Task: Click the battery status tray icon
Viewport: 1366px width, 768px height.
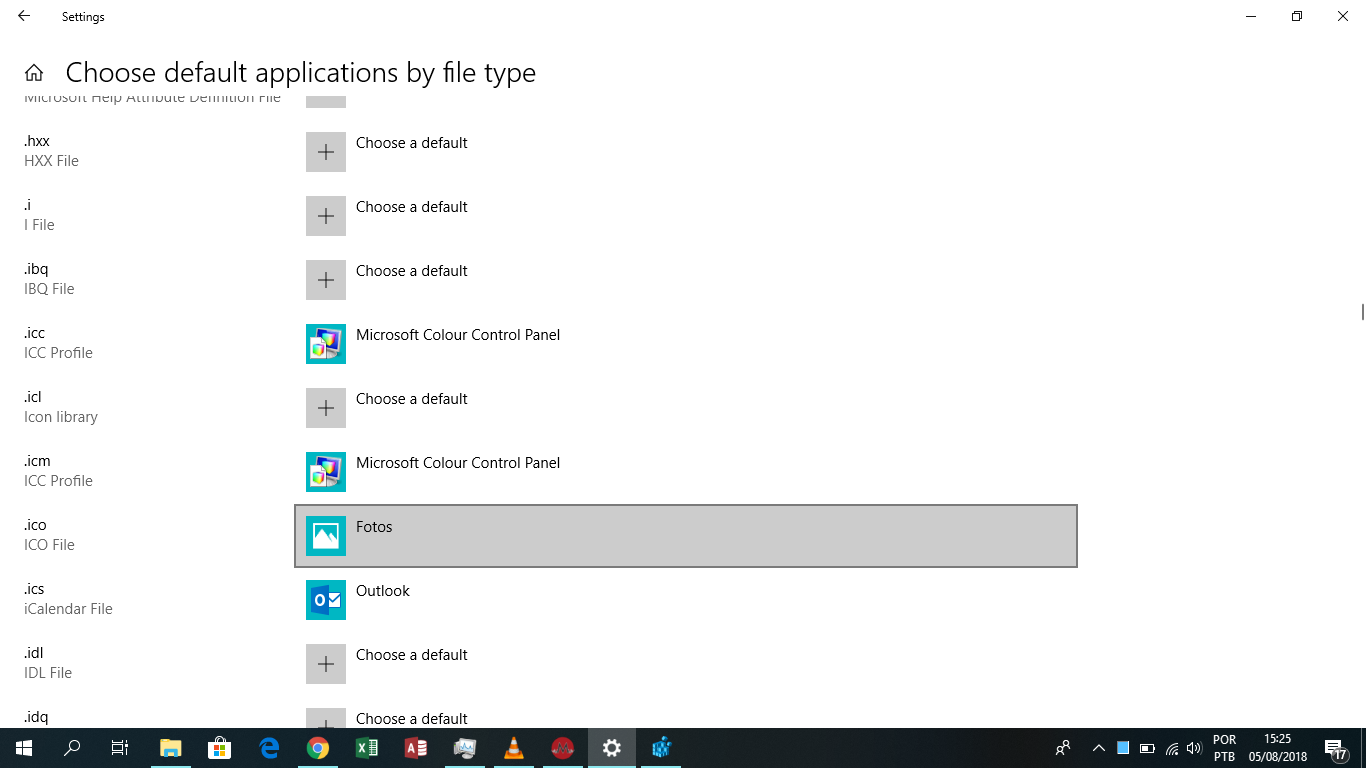Action: [x=1147, y=748]
